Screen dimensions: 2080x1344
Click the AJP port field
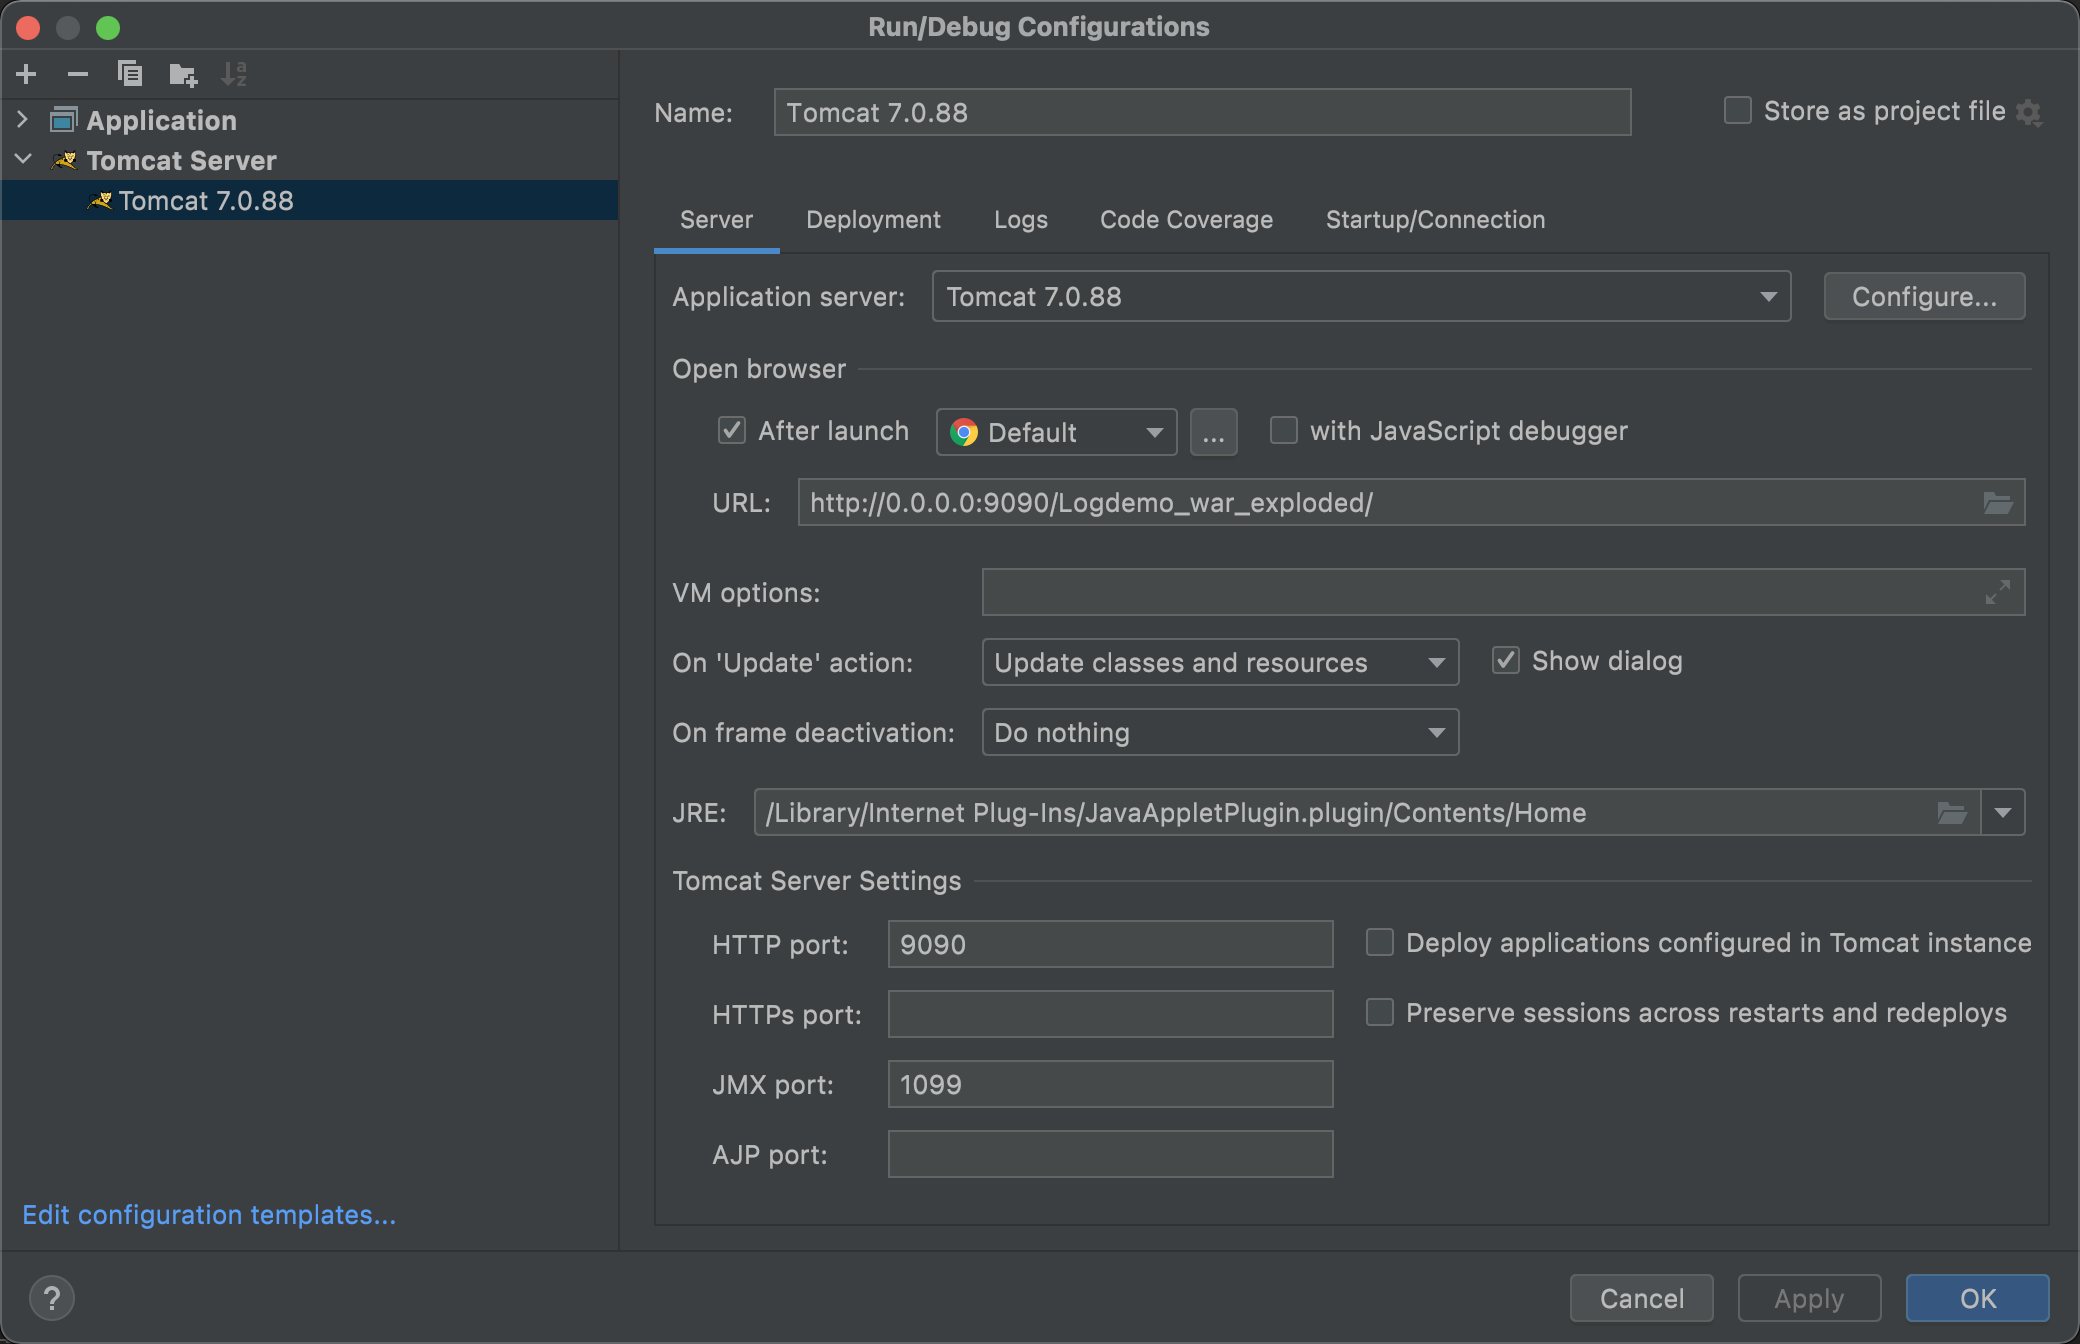click(1110, 1154)
